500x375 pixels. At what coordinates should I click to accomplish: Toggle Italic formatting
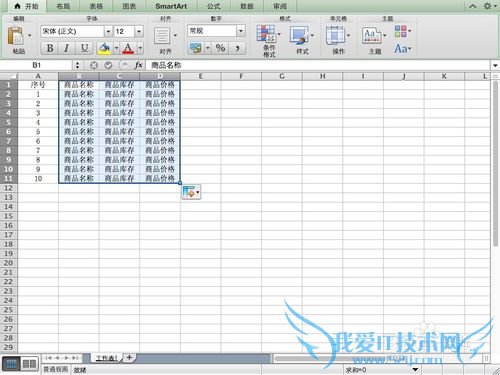click(67, 48)
